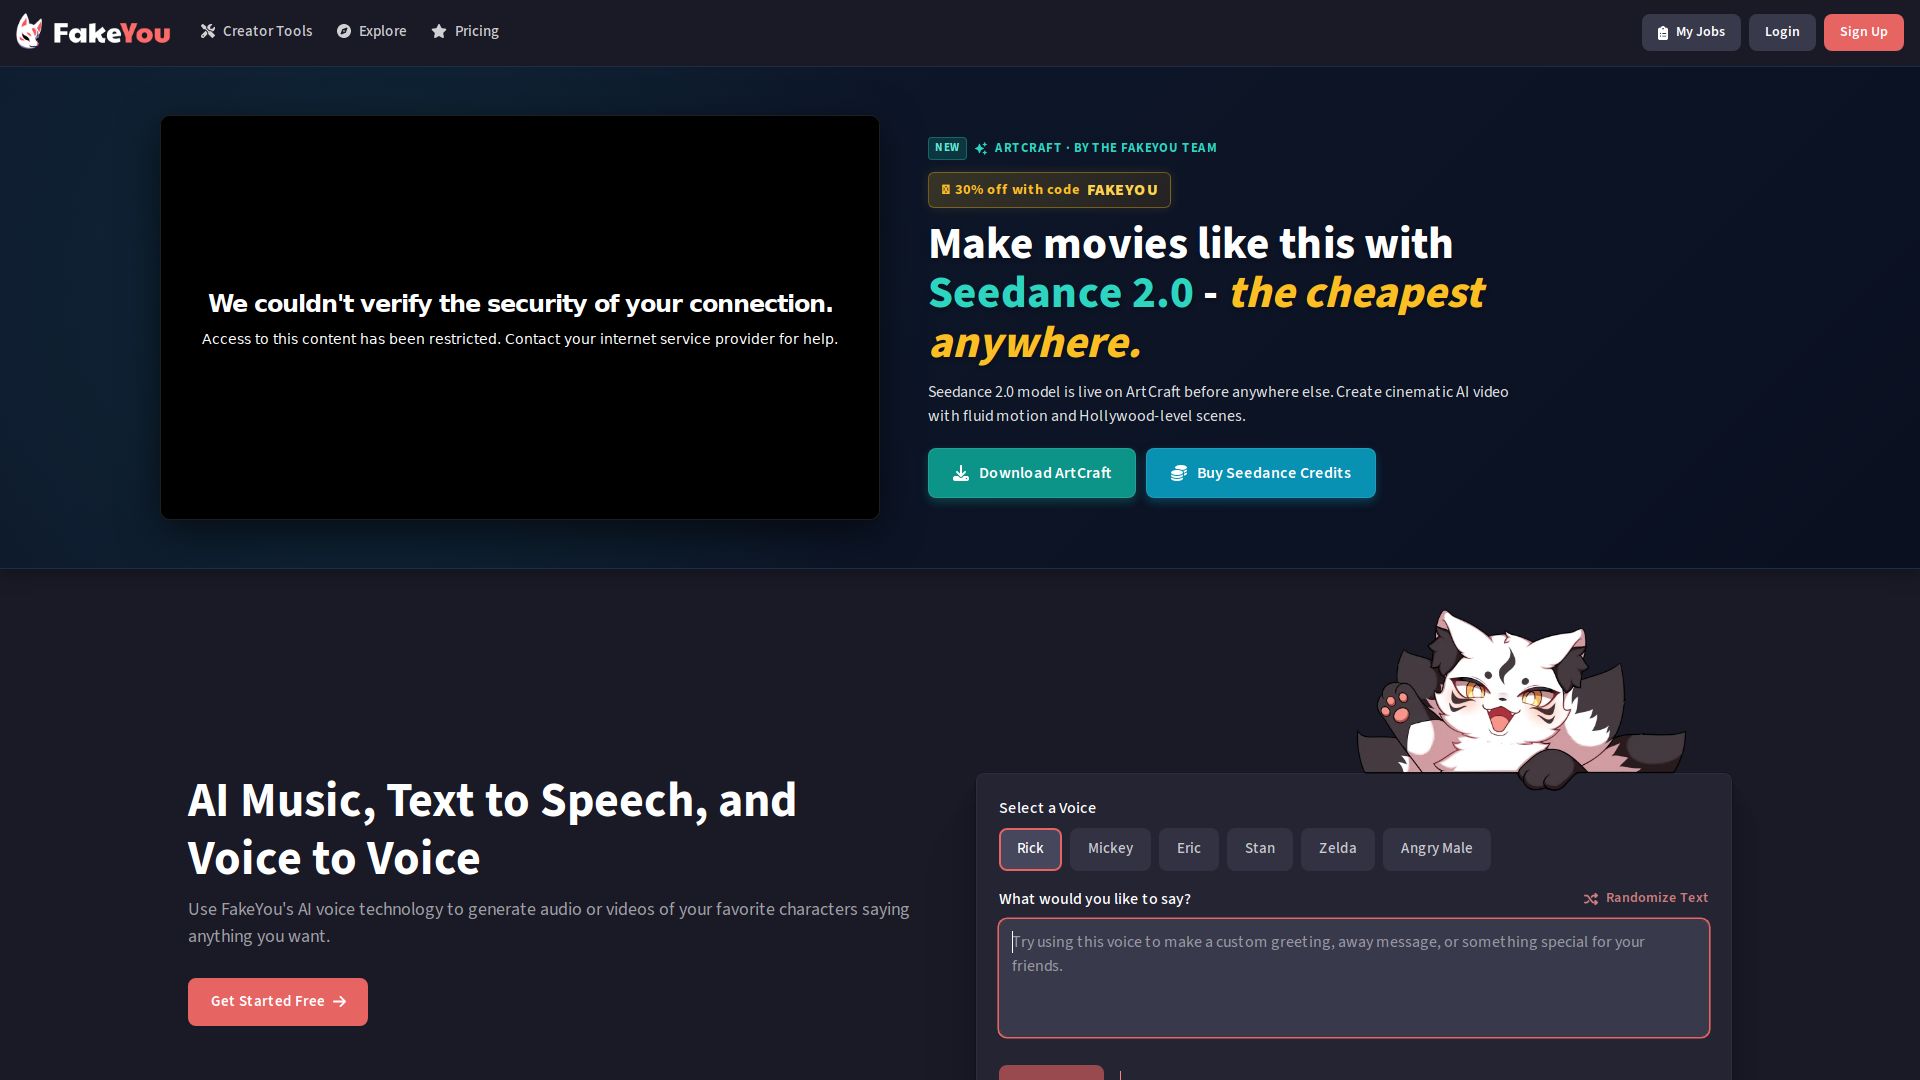Go to the Pricing page
The width and height of the screenshot is (1920, 1080).
click(x=465, y=31)
